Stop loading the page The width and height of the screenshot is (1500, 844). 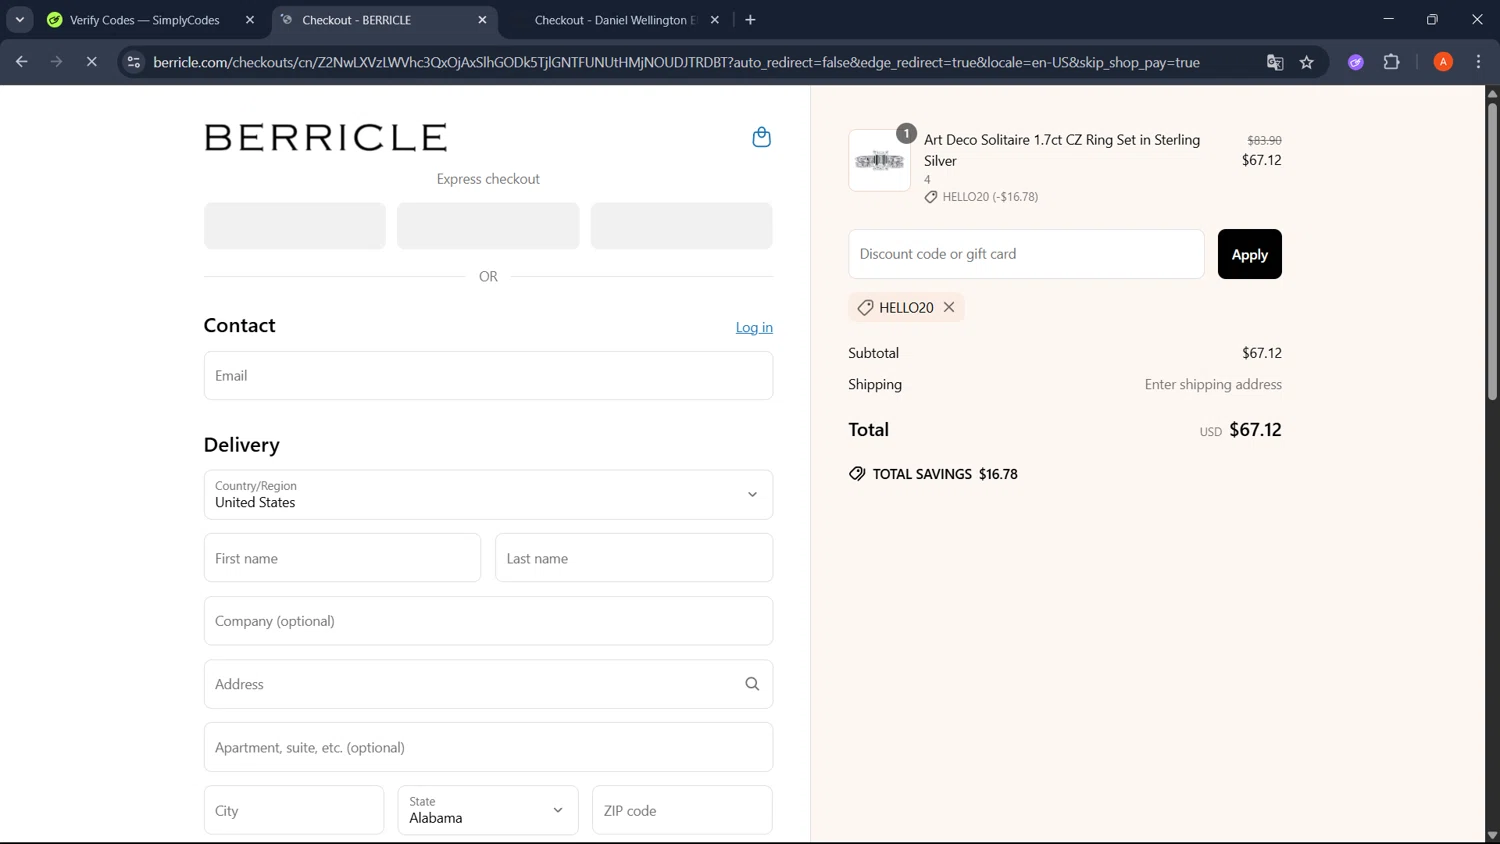92,62
